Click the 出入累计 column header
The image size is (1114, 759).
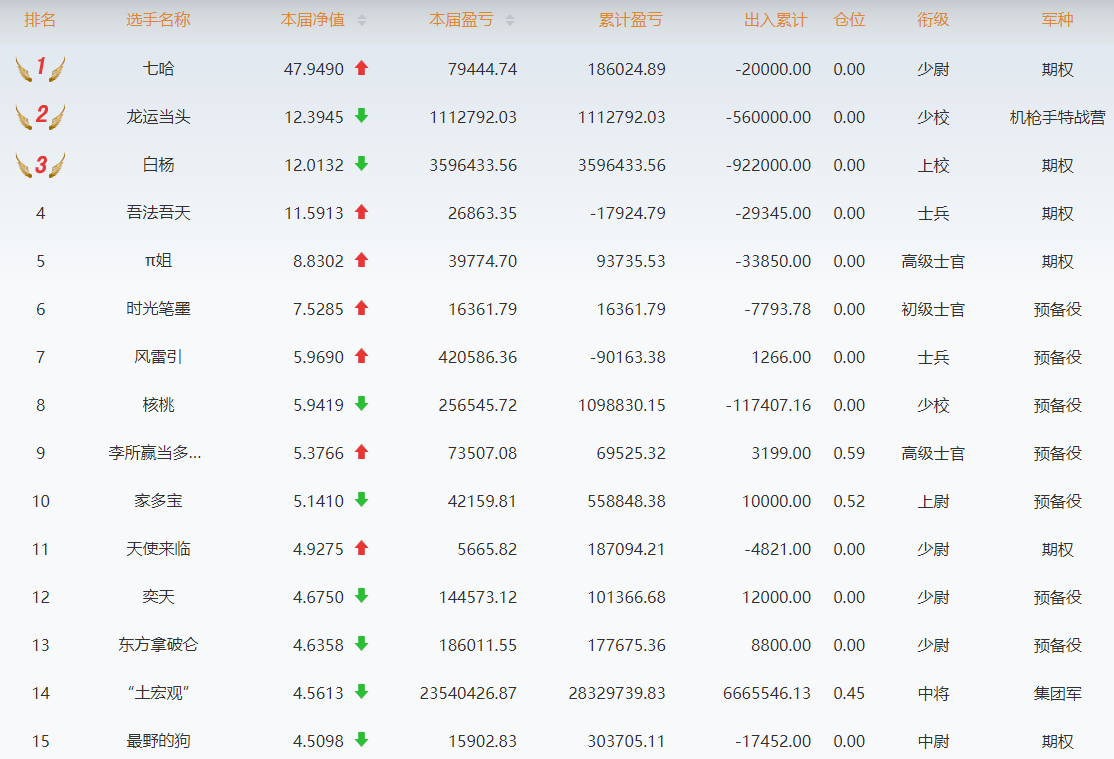tap(776, 20)
